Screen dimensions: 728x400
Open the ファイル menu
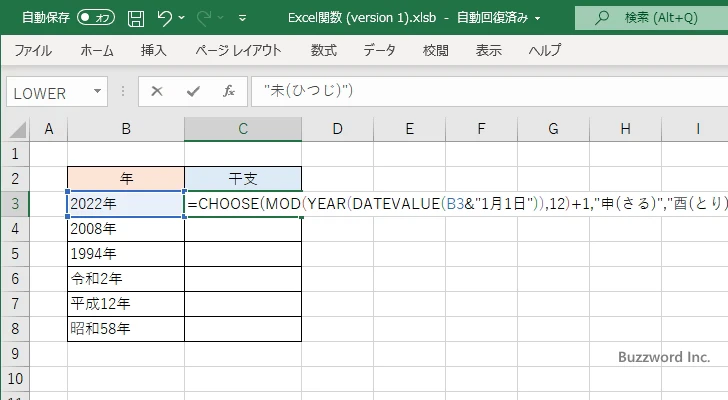33,50
